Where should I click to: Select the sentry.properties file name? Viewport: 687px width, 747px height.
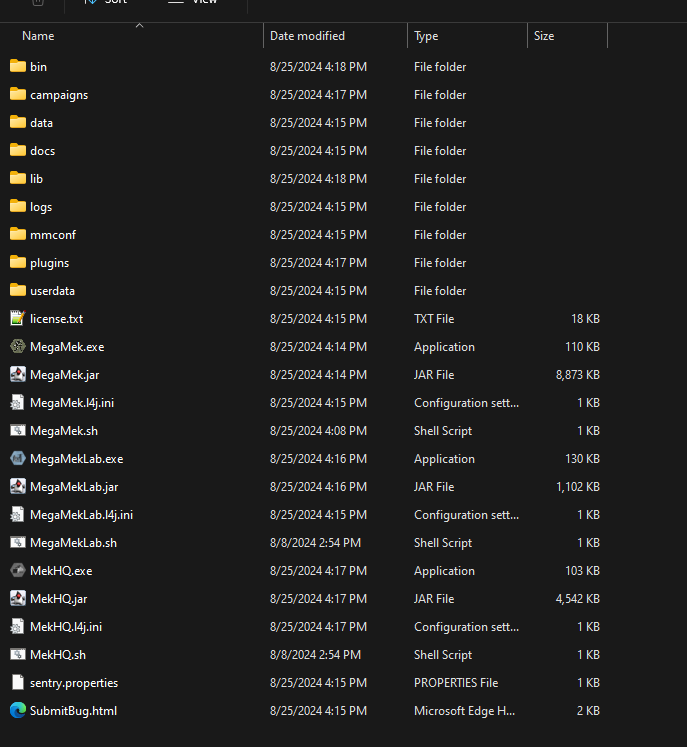[74, 683]
